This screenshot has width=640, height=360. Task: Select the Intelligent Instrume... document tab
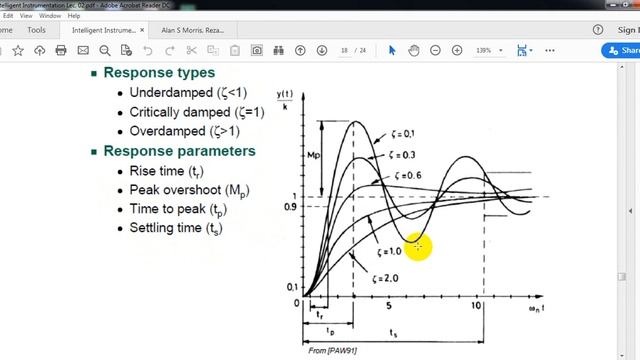104,30
